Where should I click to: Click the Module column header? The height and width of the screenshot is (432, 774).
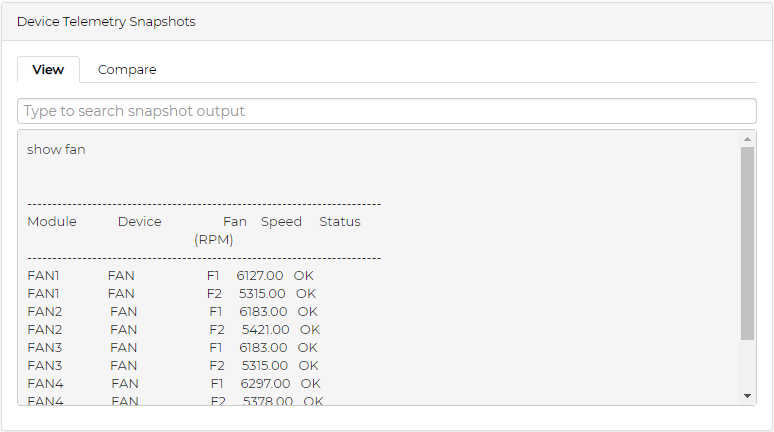pos(52,222)
